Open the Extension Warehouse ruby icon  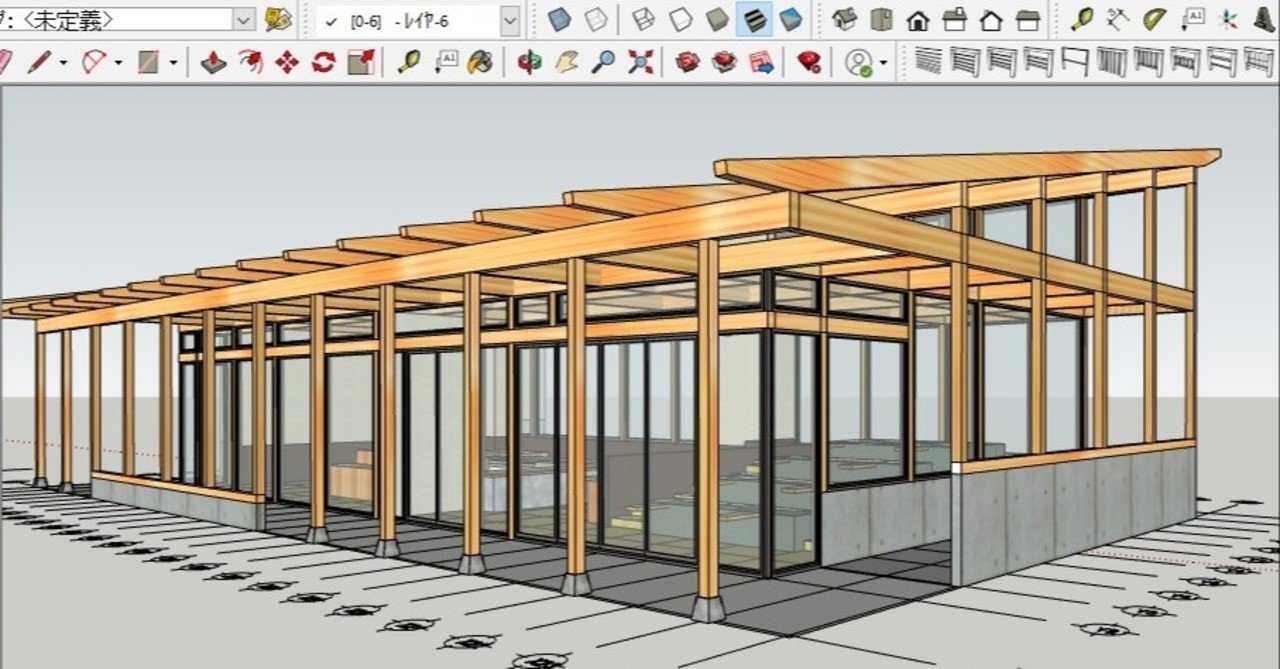click(810, 63)
